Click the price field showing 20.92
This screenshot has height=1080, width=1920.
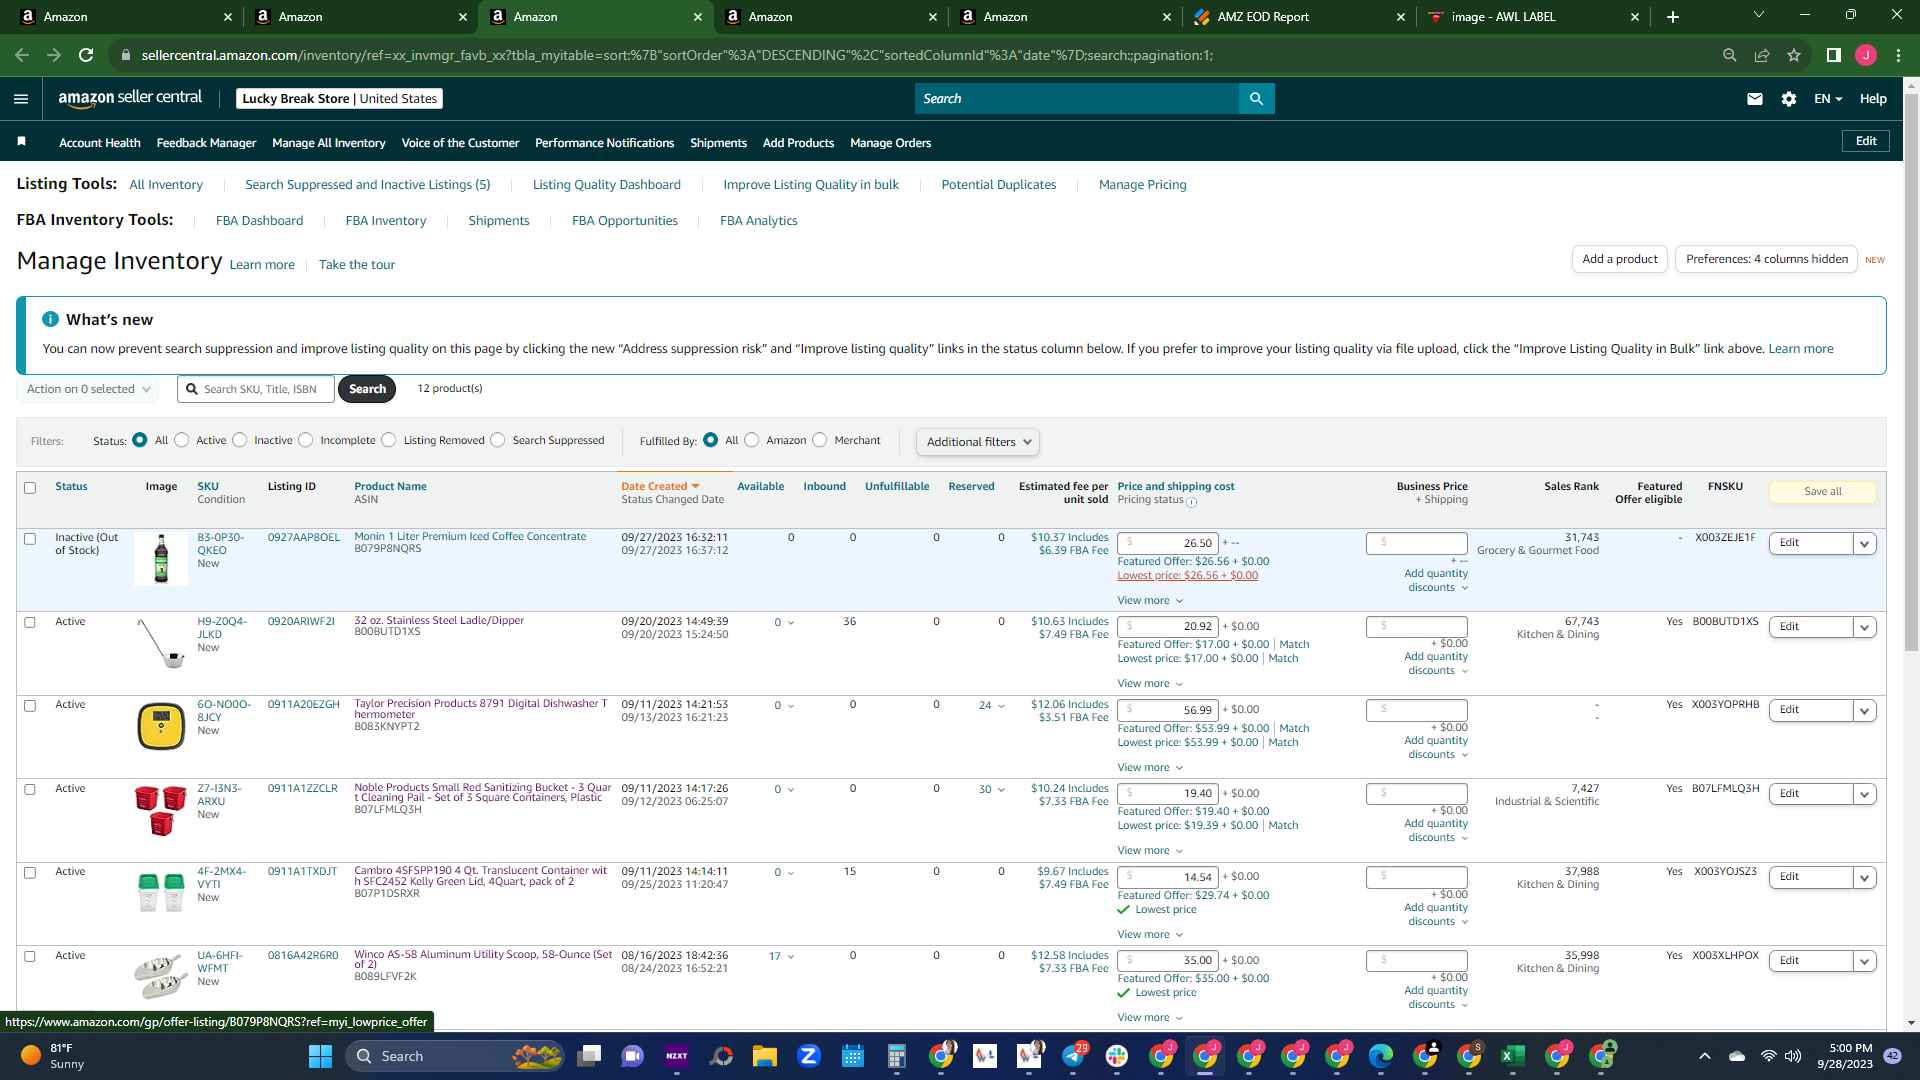[x=1168, y=627]
